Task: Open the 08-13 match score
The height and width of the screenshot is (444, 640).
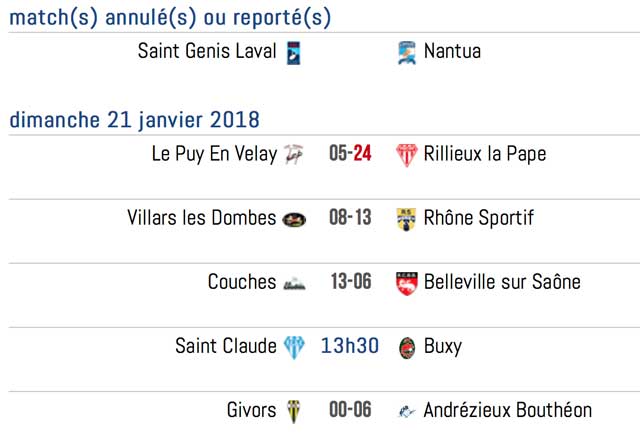Action: click(x=350, y=219)
